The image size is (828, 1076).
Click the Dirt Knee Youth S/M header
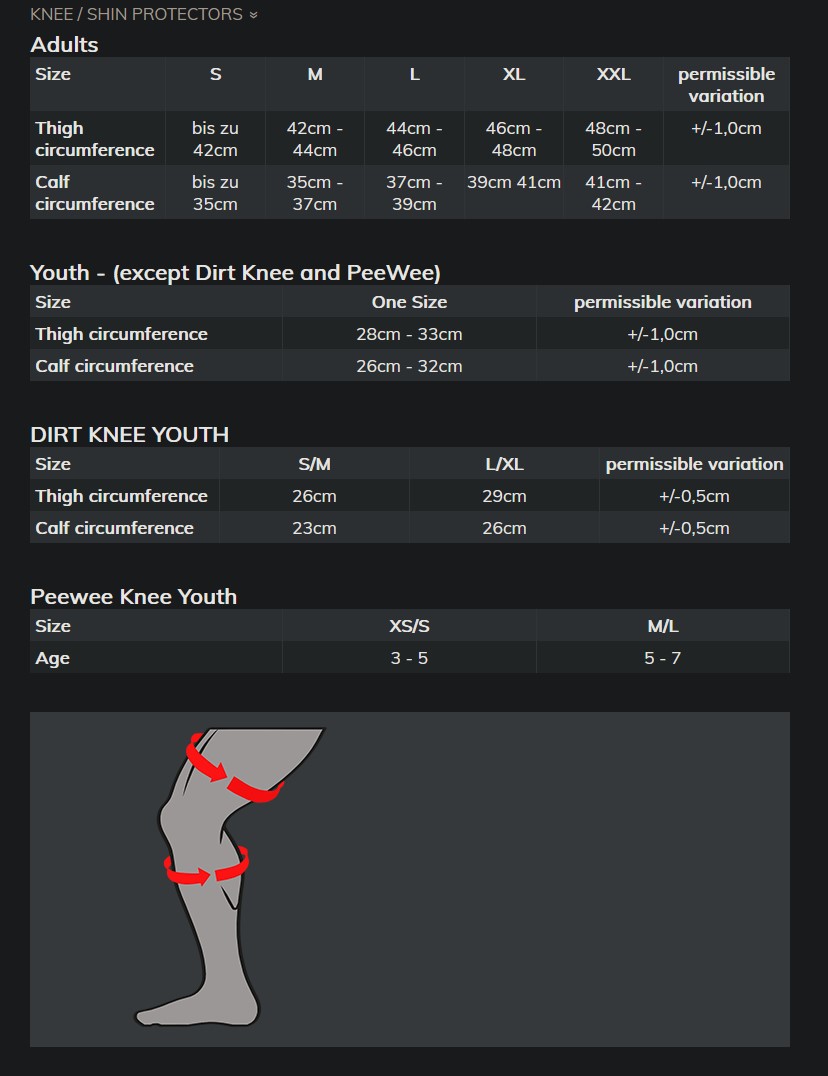click(x=314, y=464)
